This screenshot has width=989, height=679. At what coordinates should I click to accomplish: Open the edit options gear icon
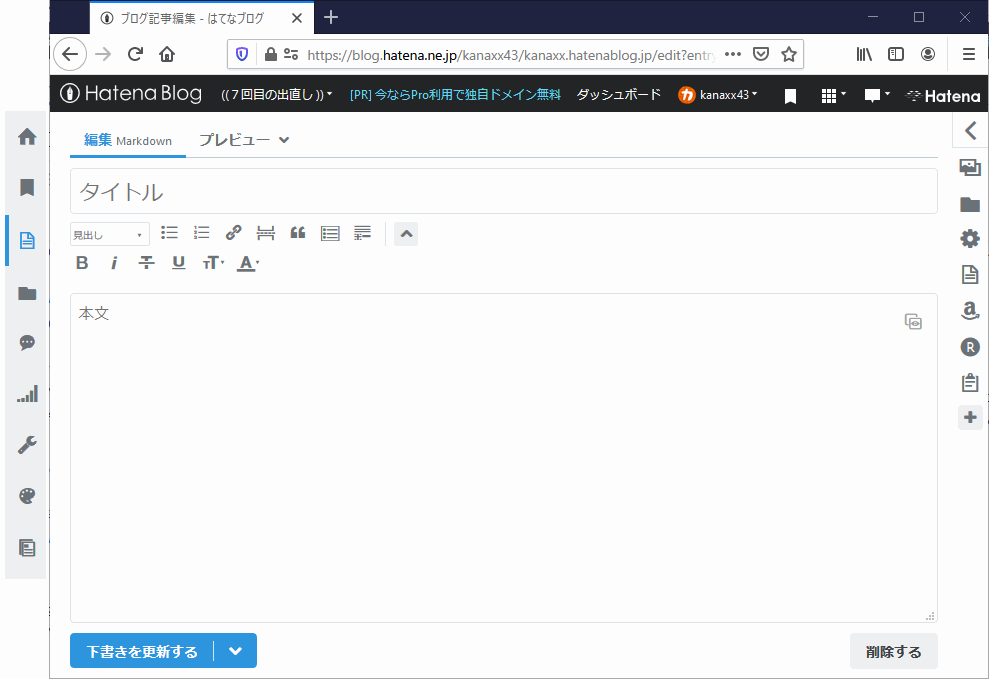pos(970,238)
